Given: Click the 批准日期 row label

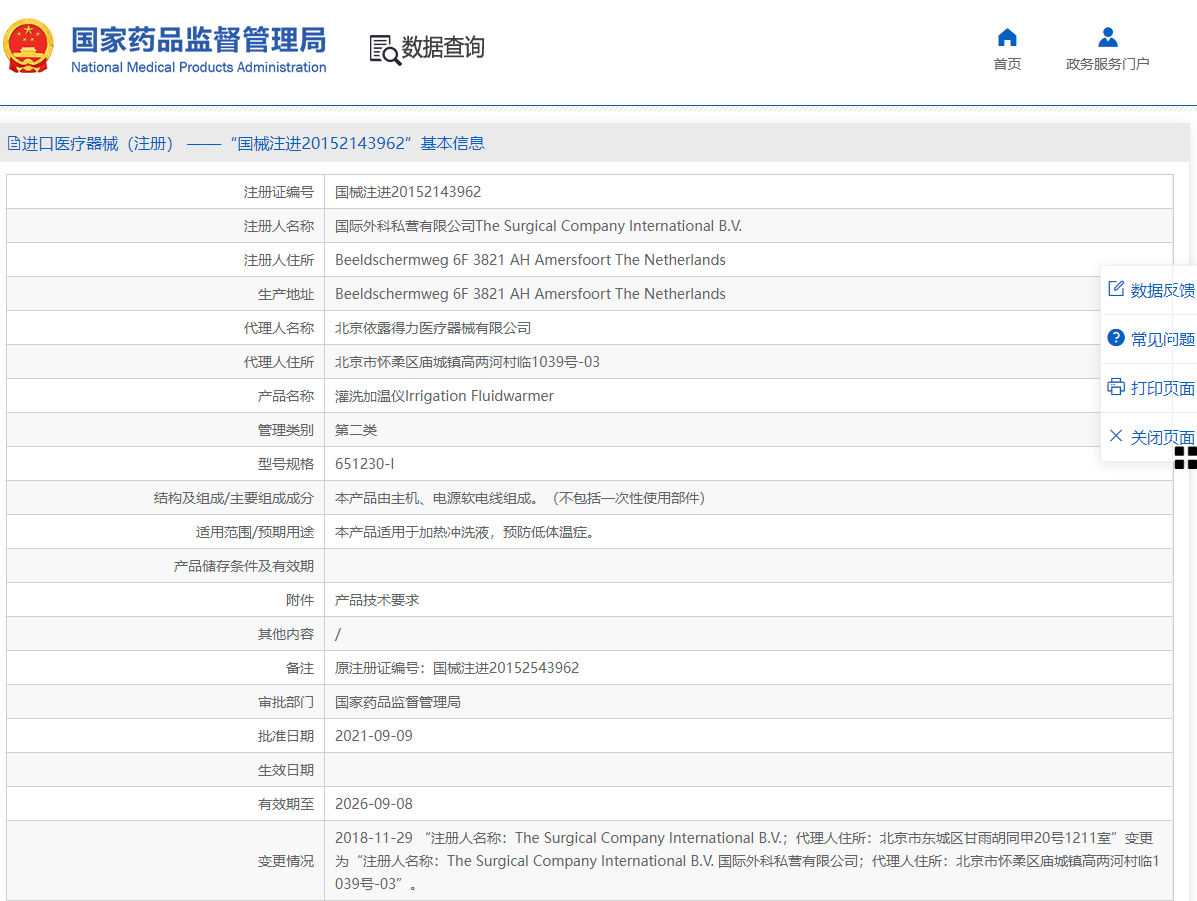Looking at the screenshot, I should coord(286,736).
